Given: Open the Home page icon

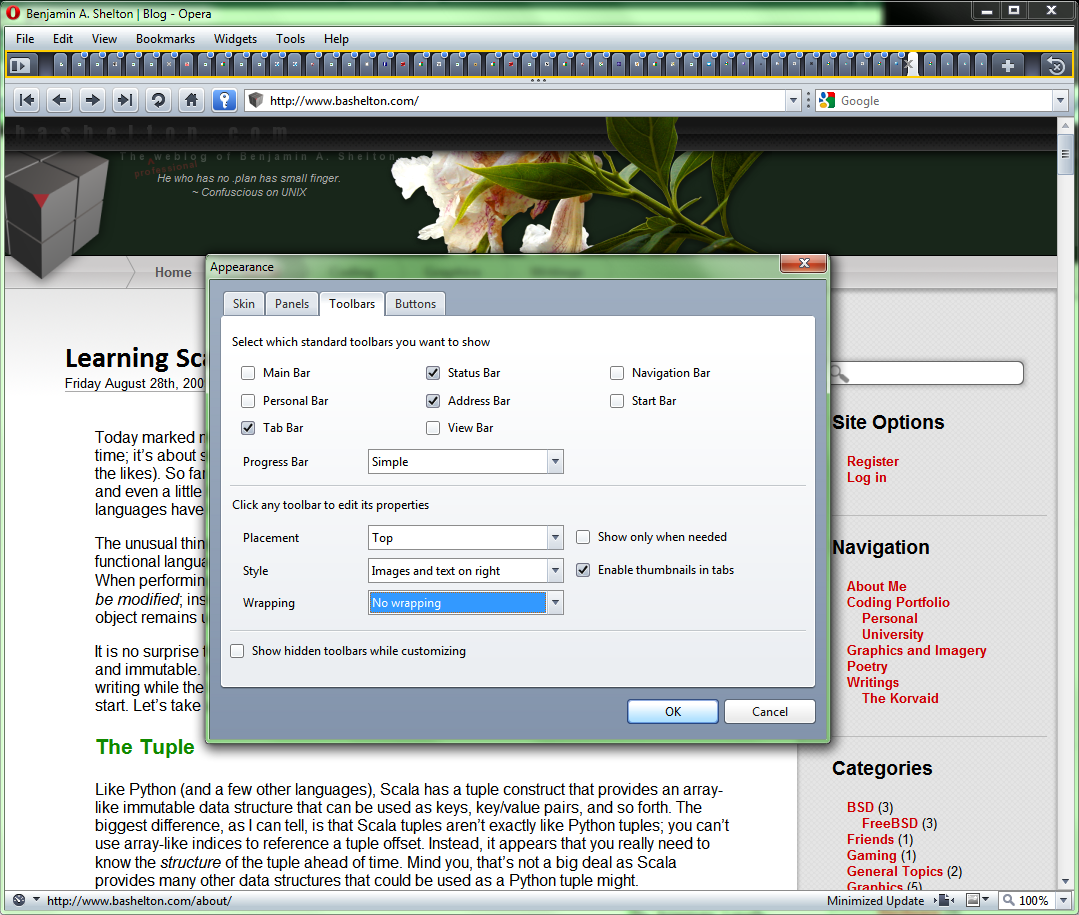Looking at the screenshot, I should (190, 100).
